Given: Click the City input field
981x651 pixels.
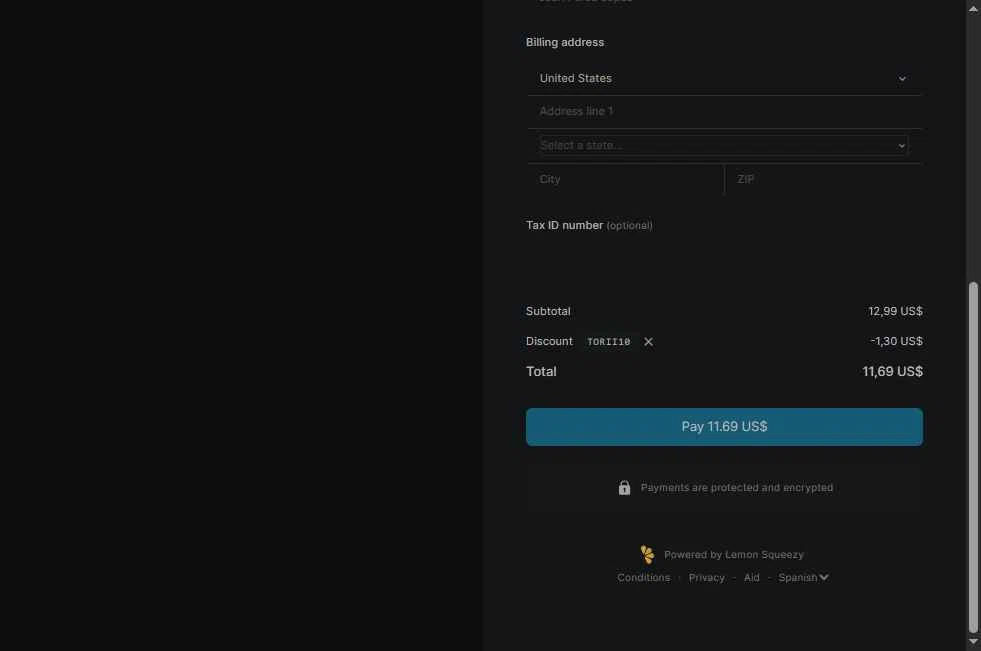Looking at the screenshot, I should click(625, 179).
